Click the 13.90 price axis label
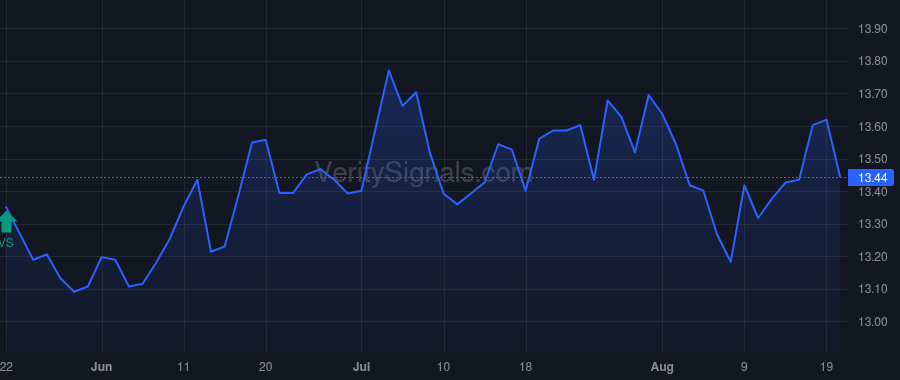900x380 pixels. 872,29
